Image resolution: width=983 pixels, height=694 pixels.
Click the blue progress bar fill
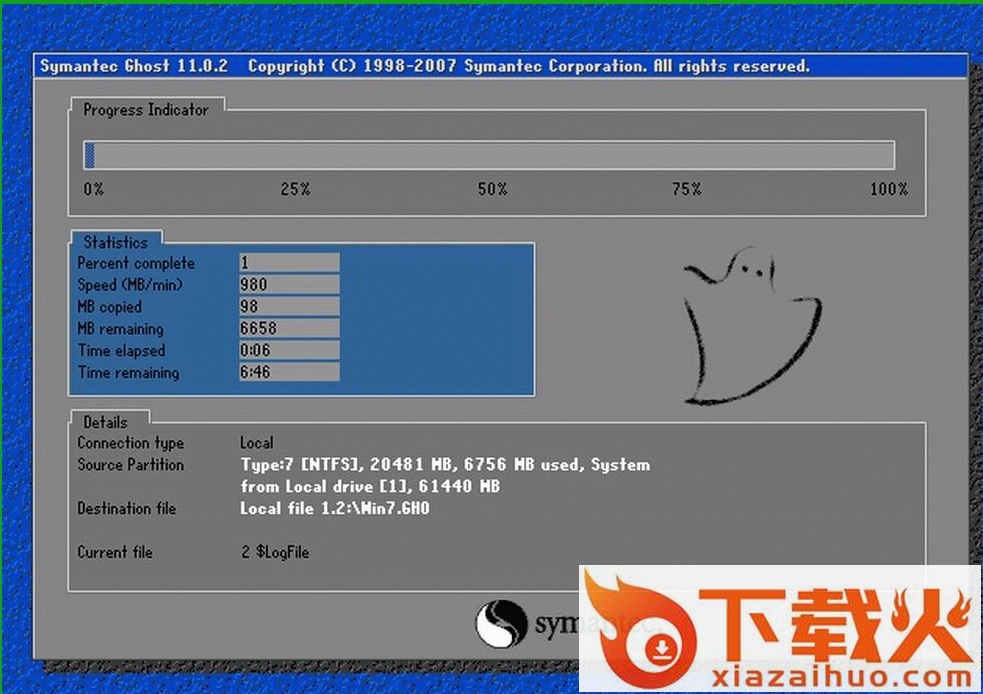(x=90, y=155)
